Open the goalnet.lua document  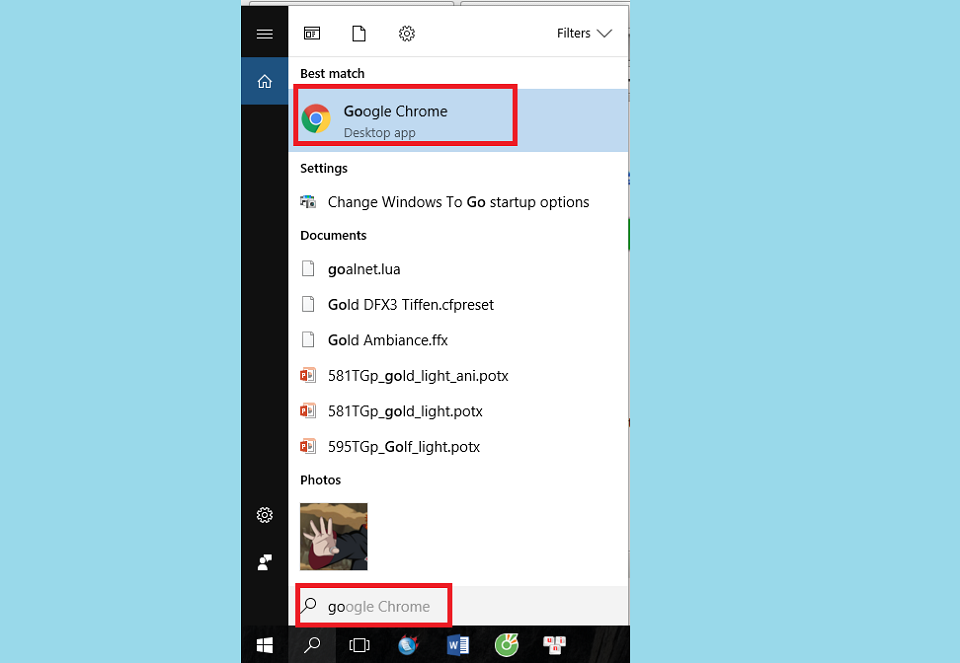[x=458, y=269]
